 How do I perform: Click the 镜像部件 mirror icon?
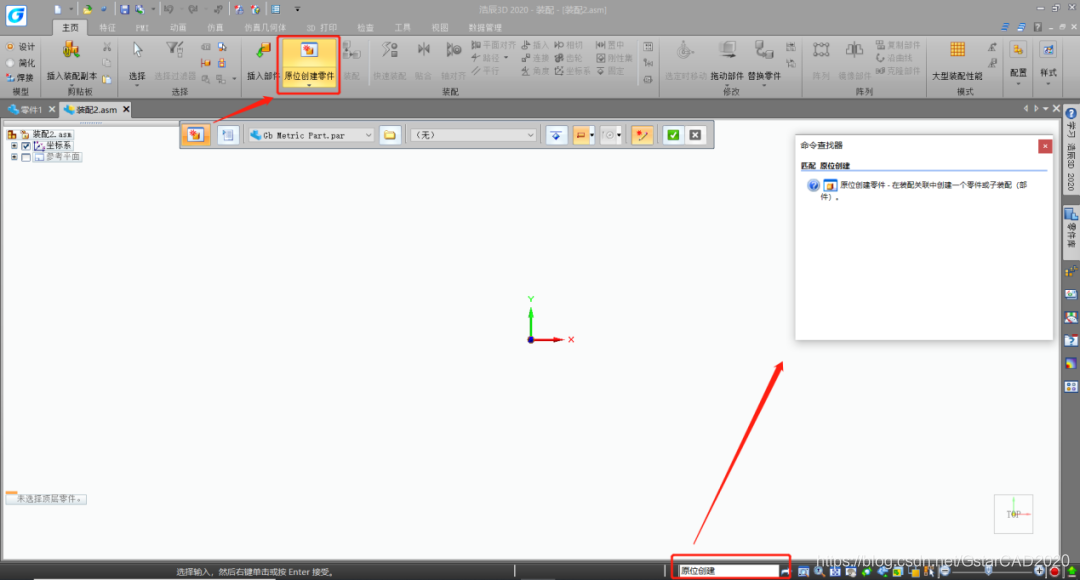[854, 50]
